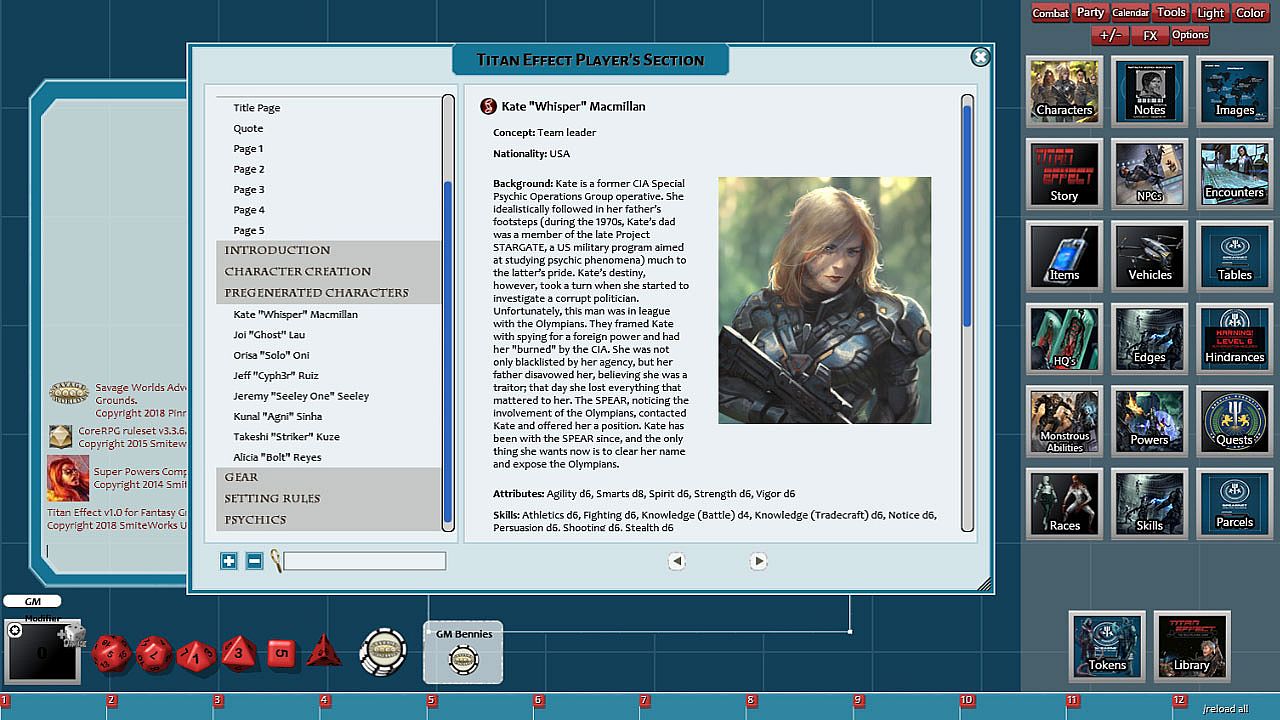Open the Characters sidebar panel

click(x=1064, y=90)
